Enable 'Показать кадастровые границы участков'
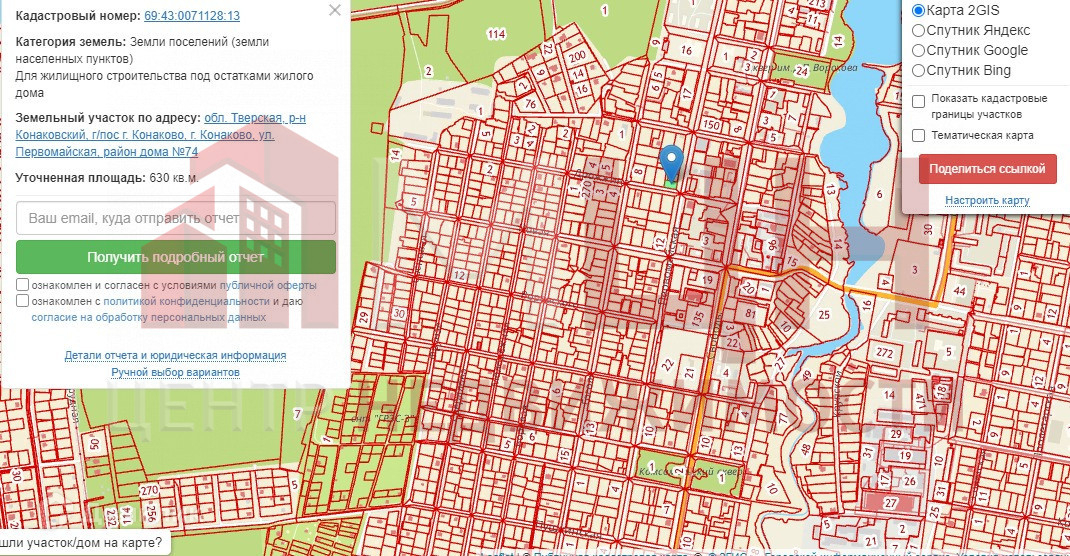Screen dimensions: 1070x556 point(919,102)
